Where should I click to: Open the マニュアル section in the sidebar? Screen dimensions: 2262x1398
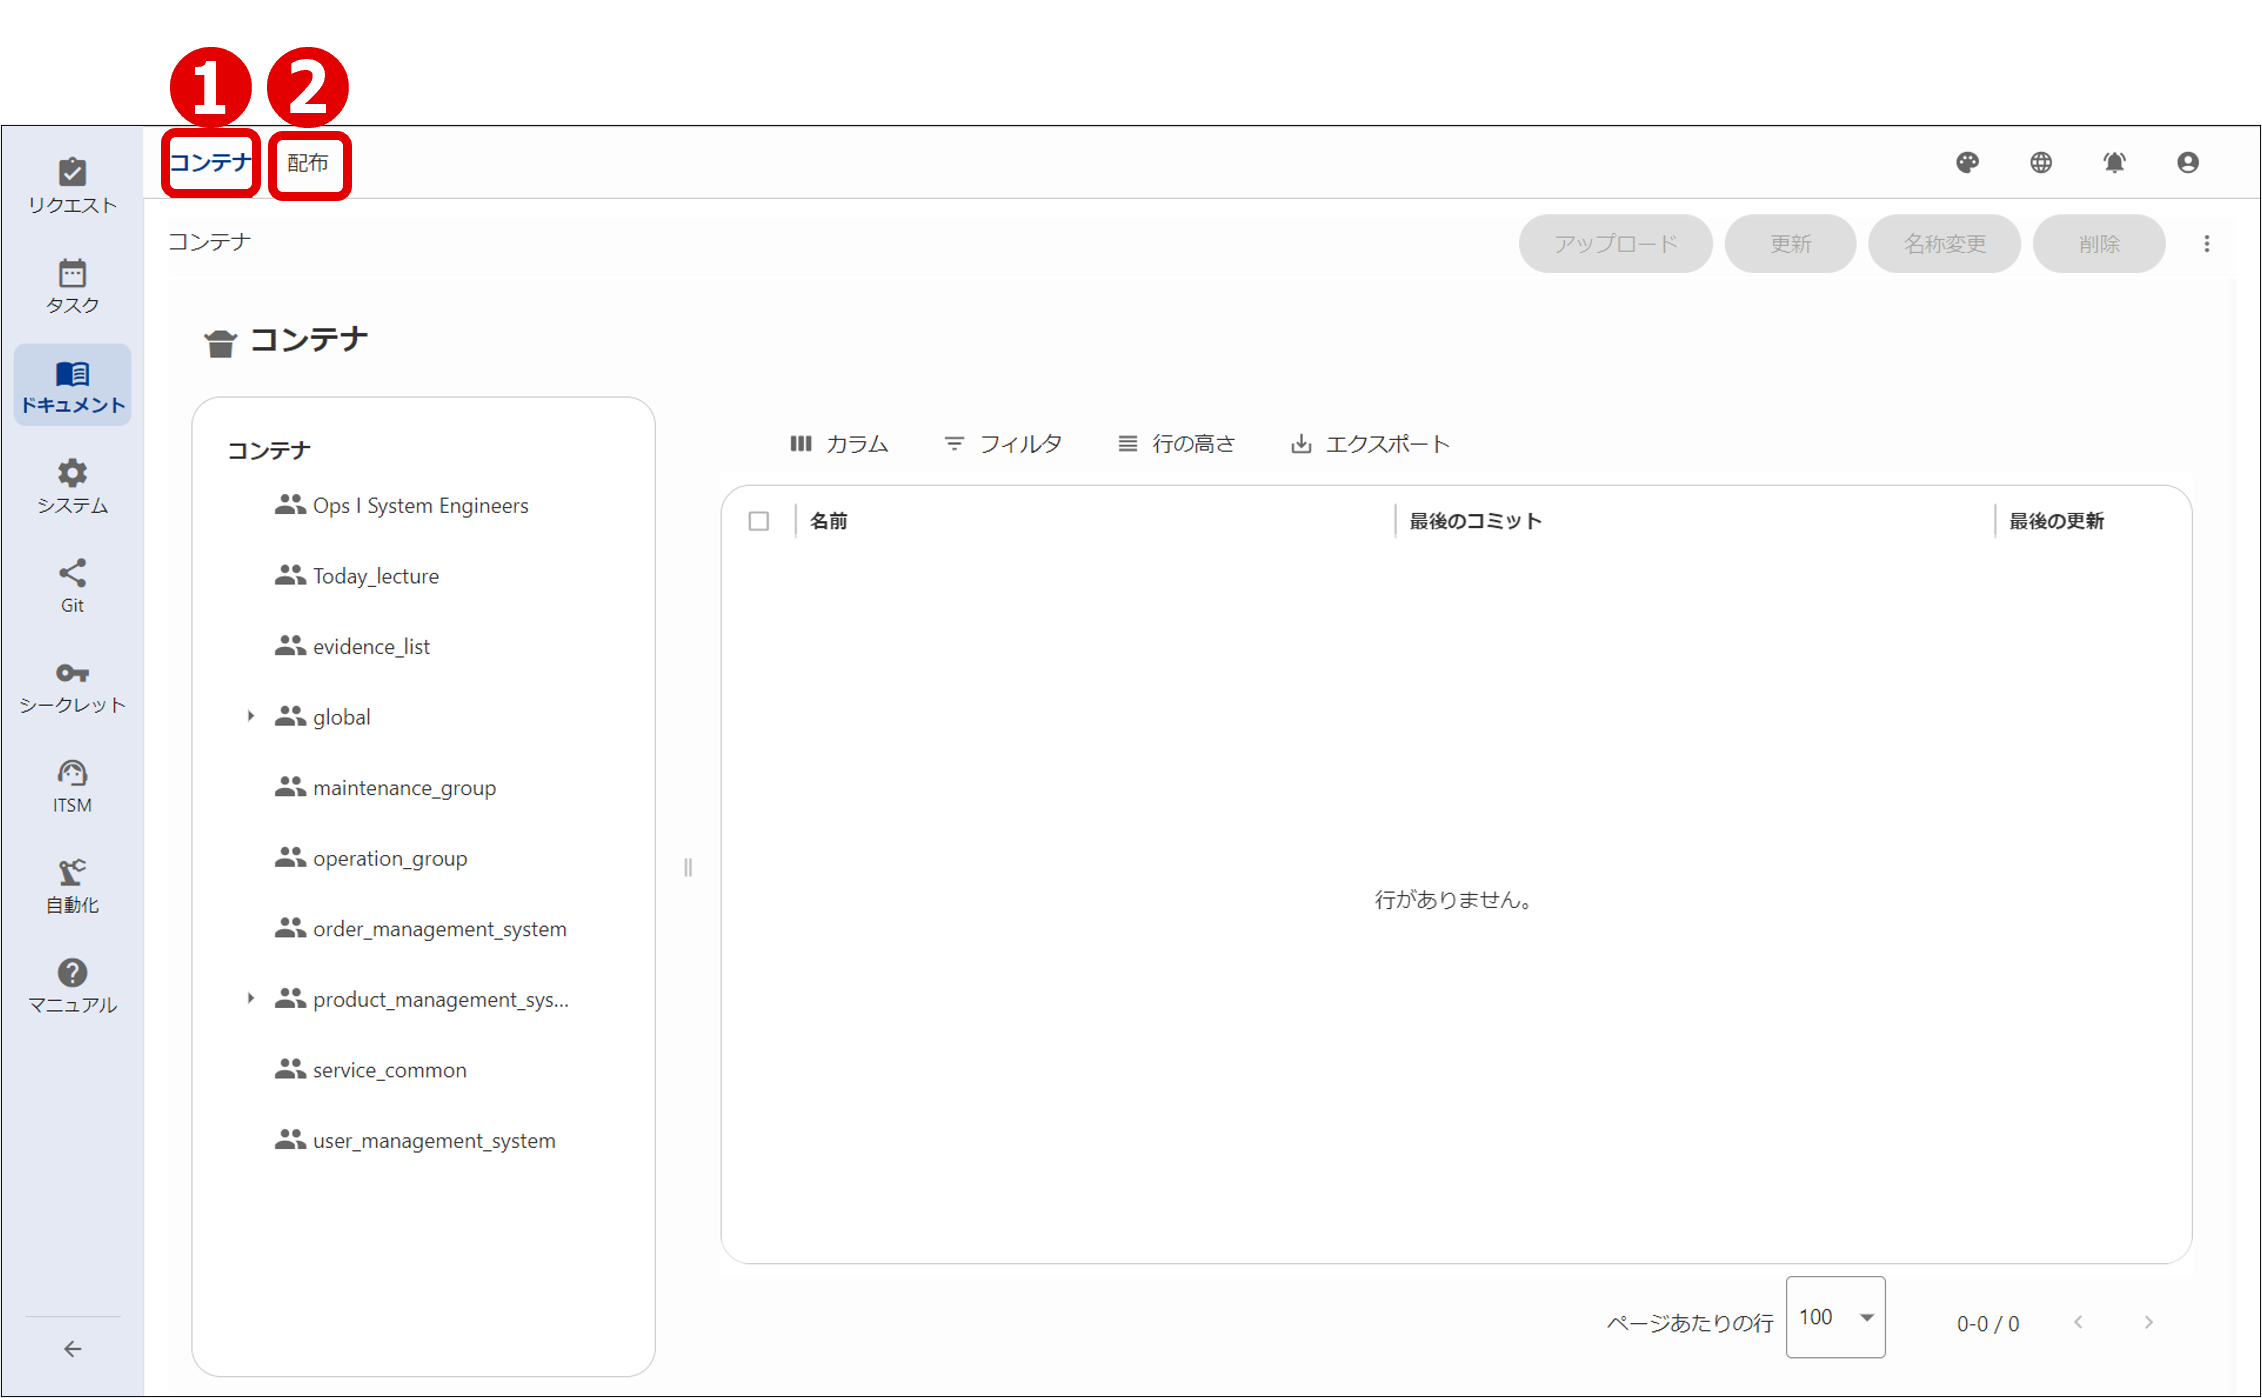[71, 985]
